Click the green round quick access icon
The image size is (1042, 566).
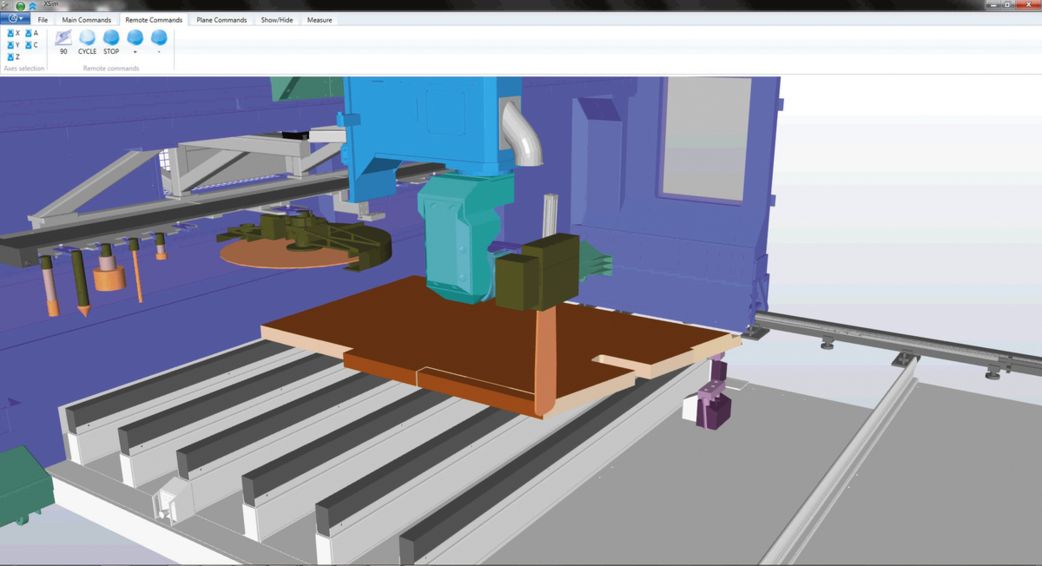pos(20,6)
